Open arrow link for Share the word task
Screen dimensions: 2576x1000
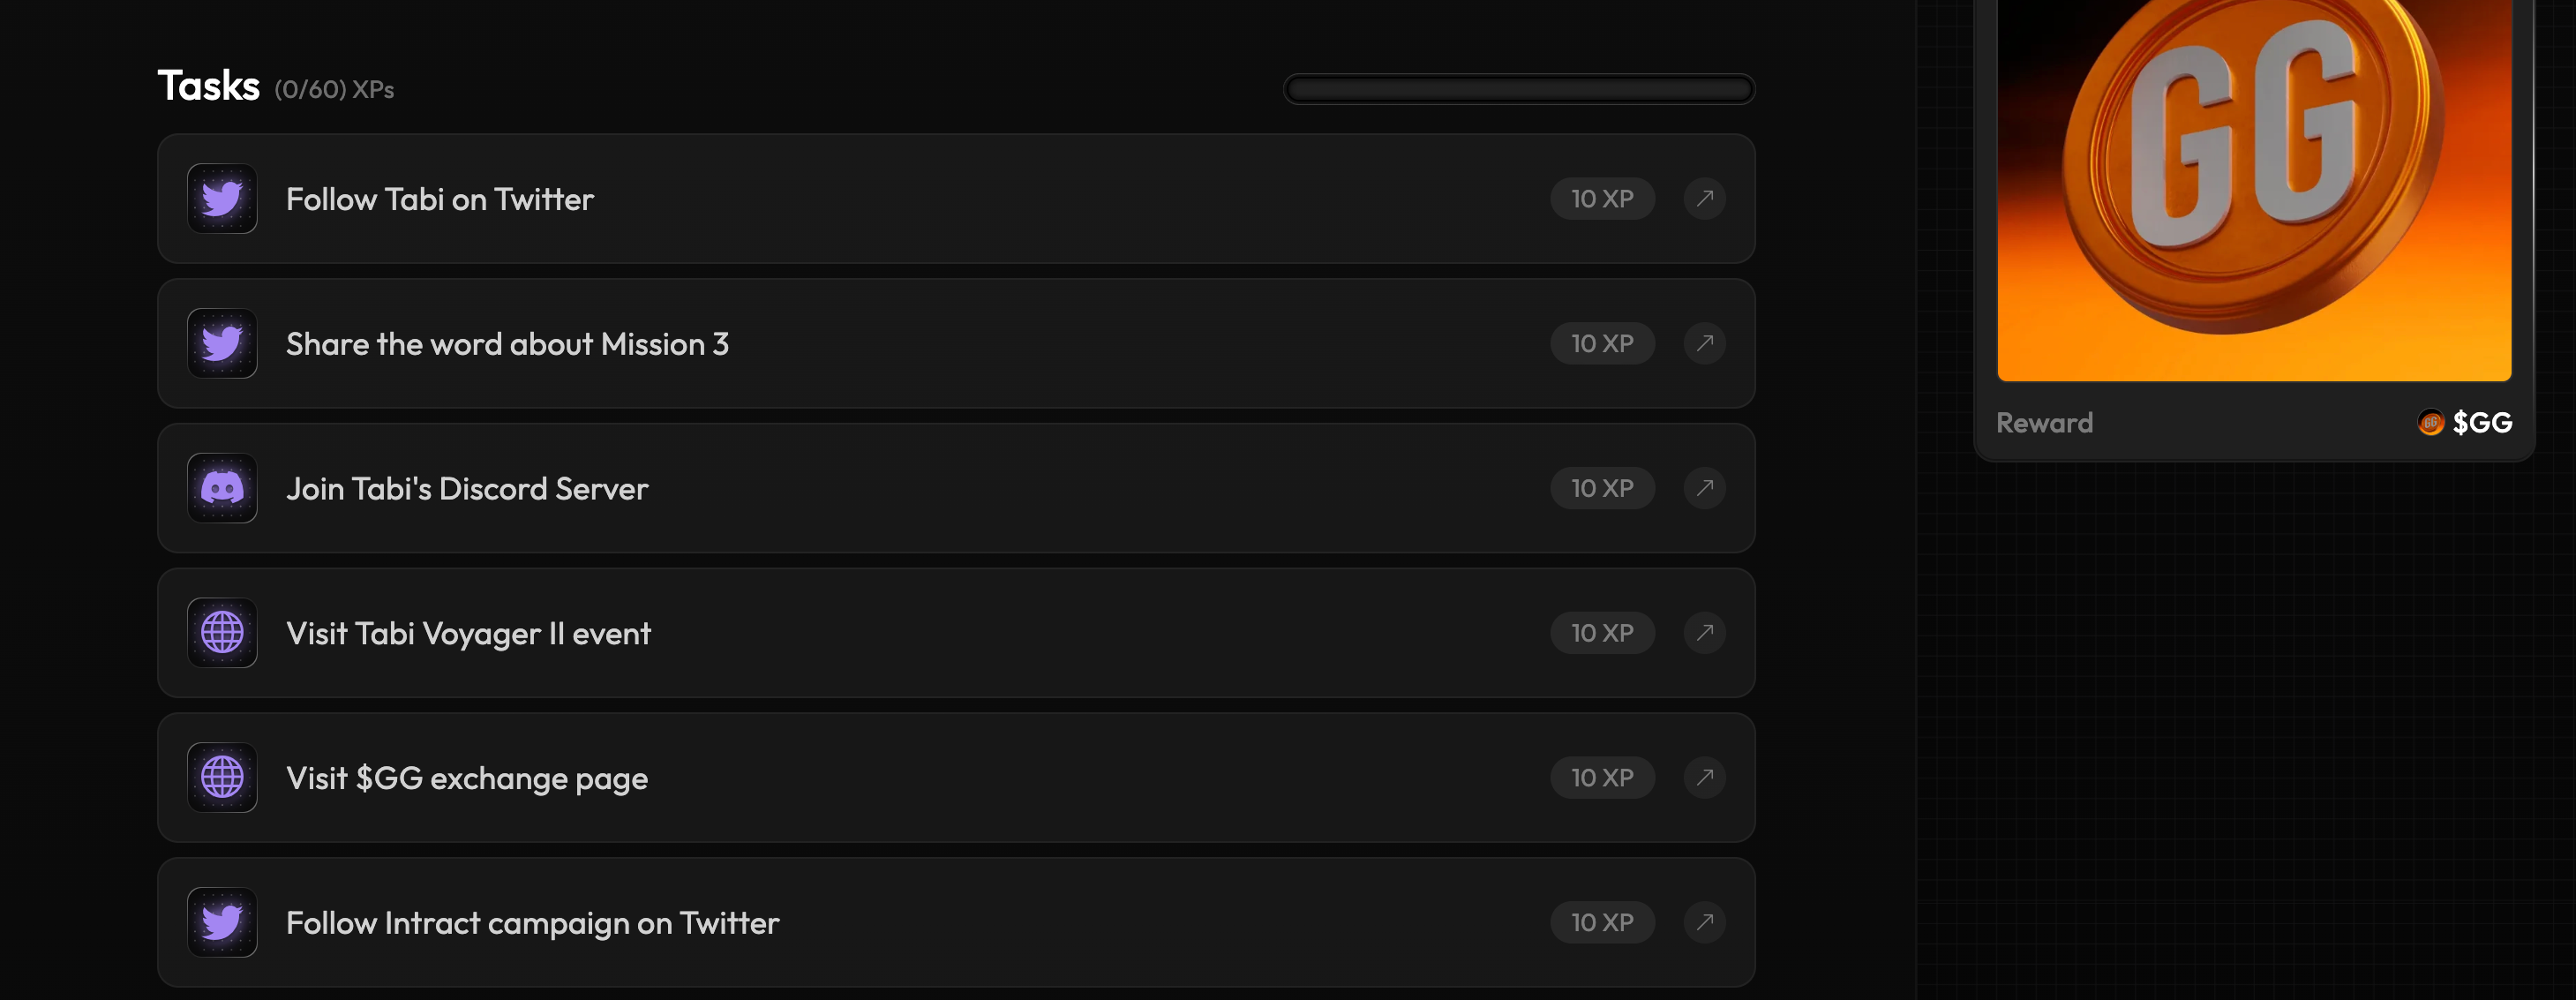(1704, 344)
